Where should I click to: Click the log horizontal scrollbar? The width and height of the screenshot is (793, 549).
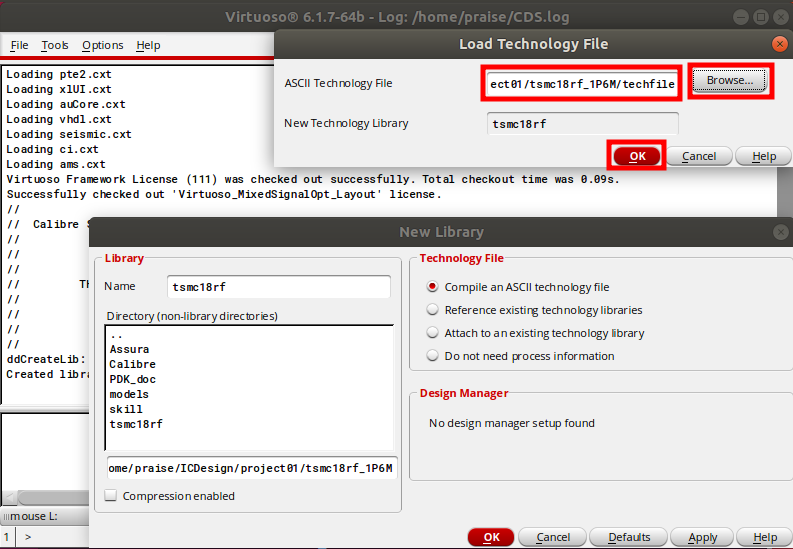[x=51, y=497]
